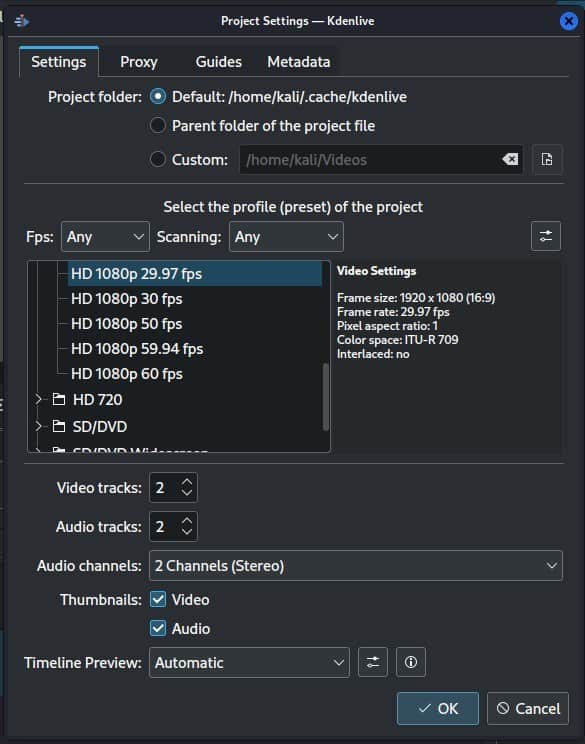Open the Audio channels dropdown
The height and width of the screenshot is (744, 585).
356,566
